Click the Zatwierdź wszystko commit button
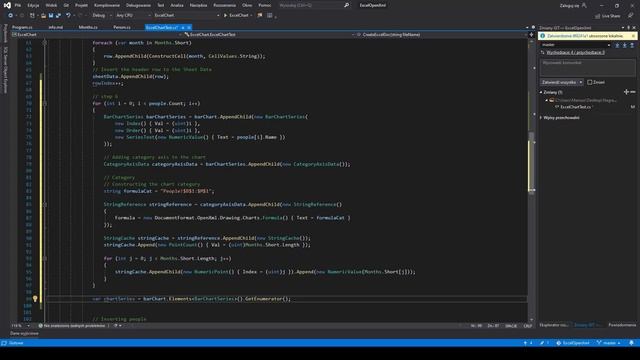Image resolution: width=640 pixels, height=360 pixels. pos(559,82)
